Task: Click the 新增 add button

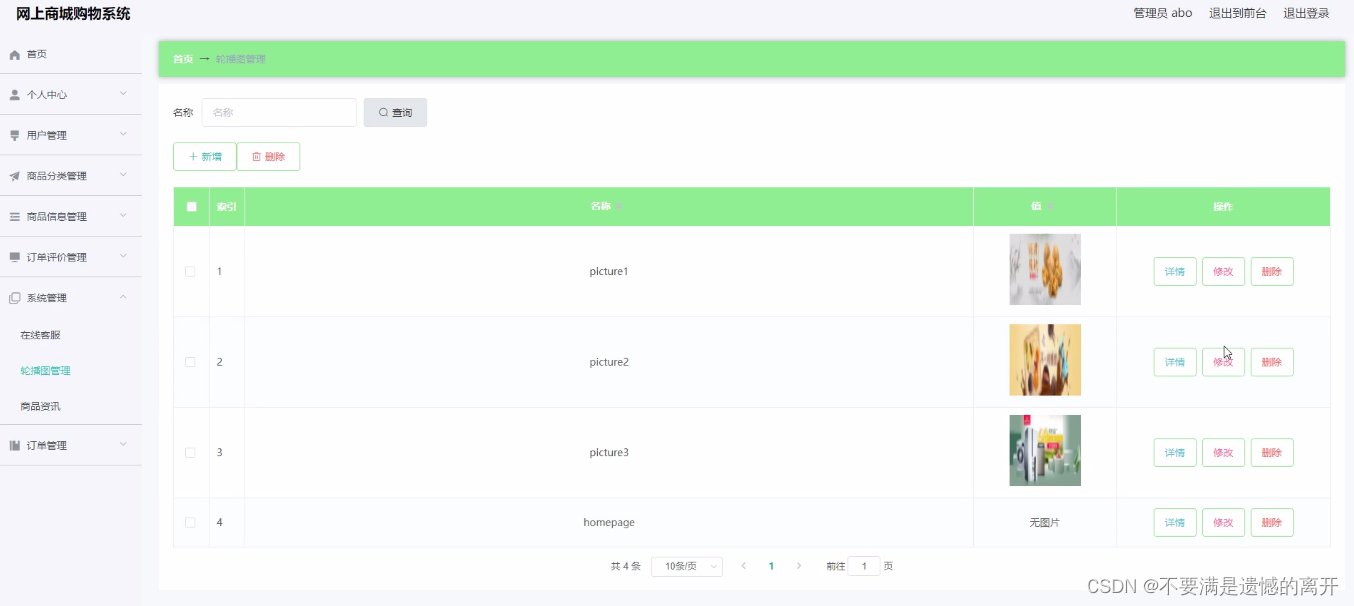Action: pos(205,157)
